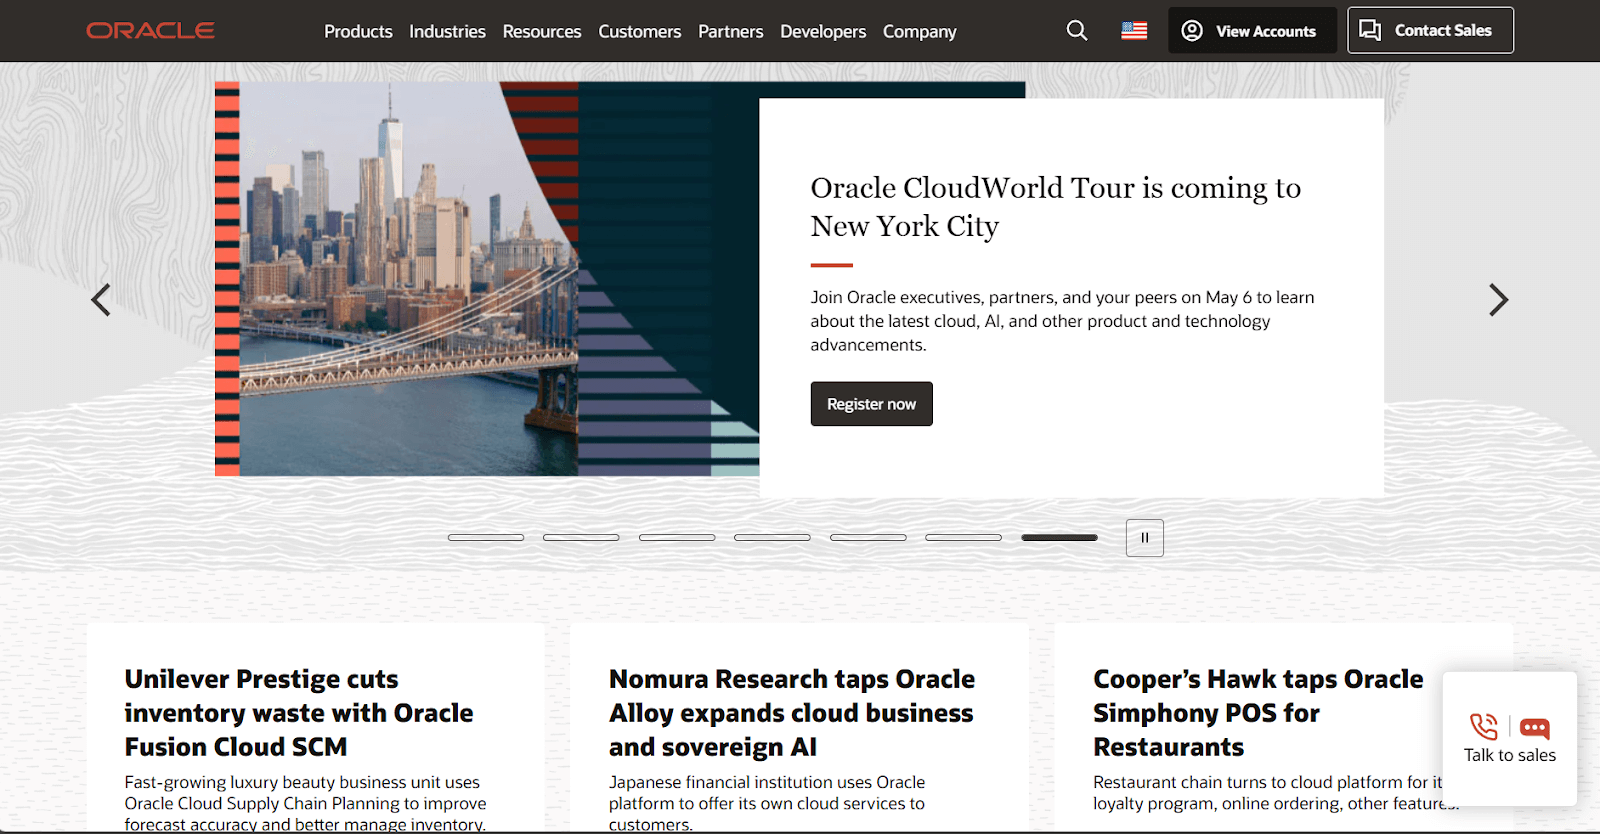Open the search magnifier icon
Viewport: 1600px width, 834px height.
coord(1076,31)
